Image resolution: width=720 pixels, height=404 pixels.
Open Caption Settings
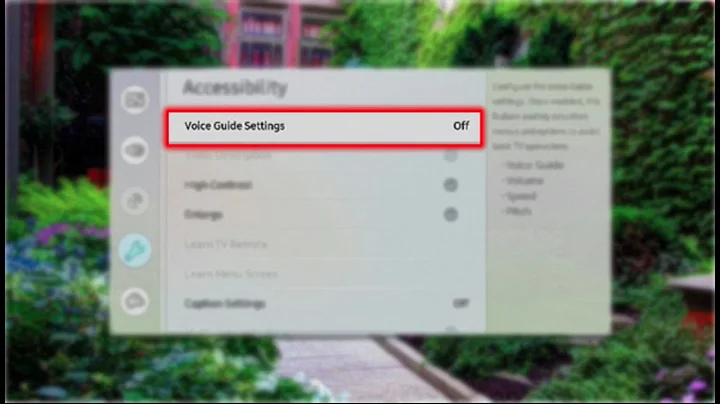point(324,303)
